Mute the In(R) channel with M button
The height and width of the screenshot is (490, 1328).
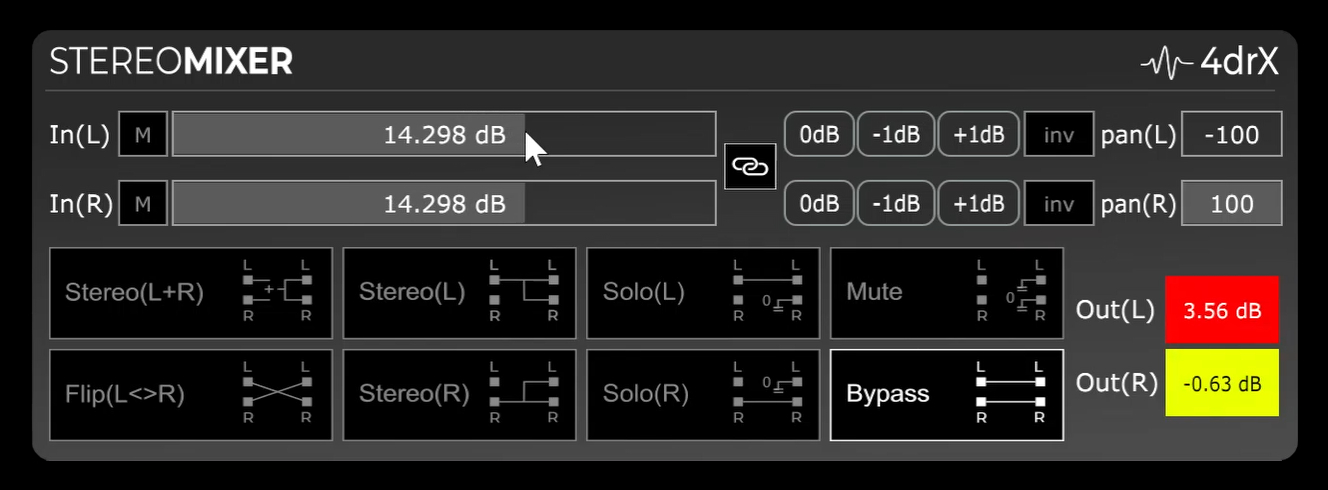click(143, 204)
